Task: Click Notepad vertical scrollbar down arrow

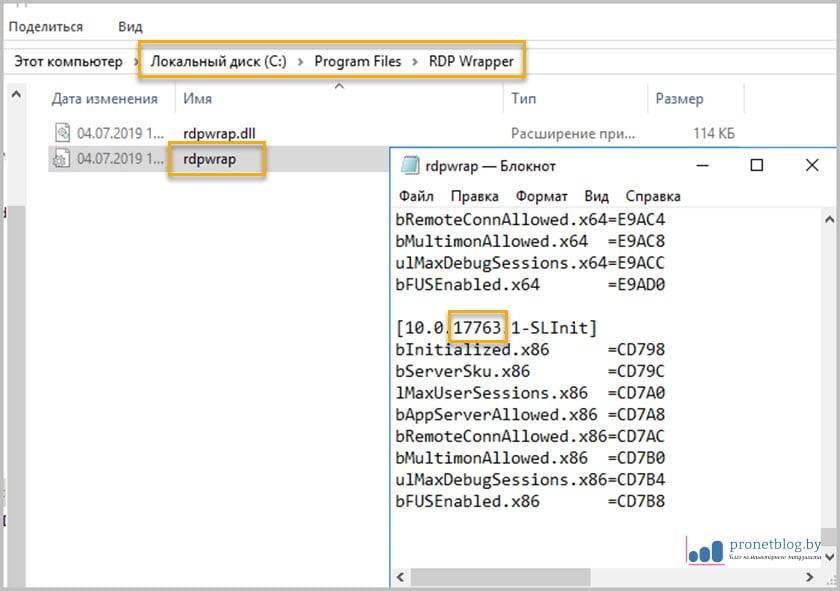Action: point(829,557)
